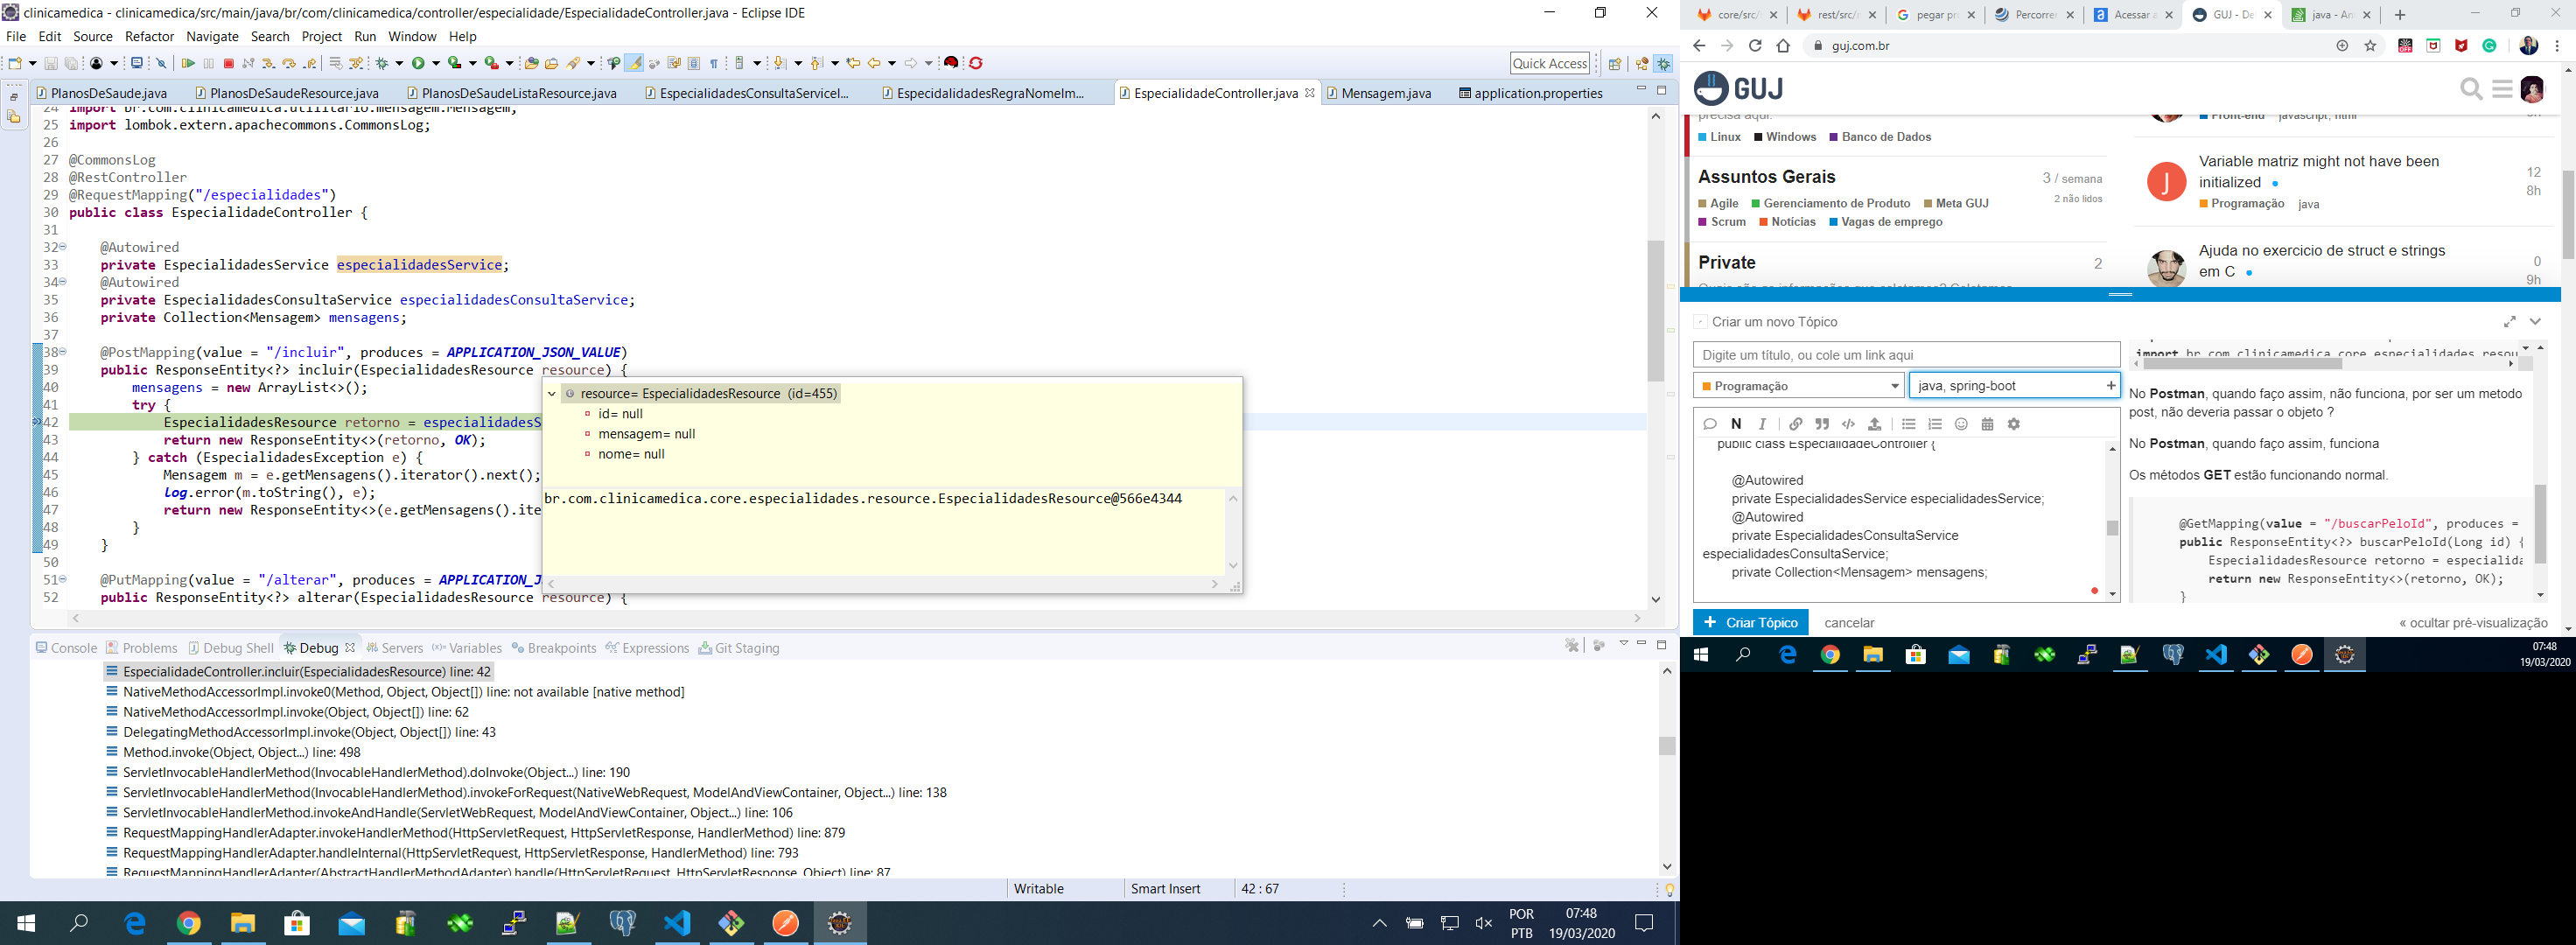Open the Refactor menu in Eclipse
Viewport: 2576px width, 945px height.
tap(150, 36)
